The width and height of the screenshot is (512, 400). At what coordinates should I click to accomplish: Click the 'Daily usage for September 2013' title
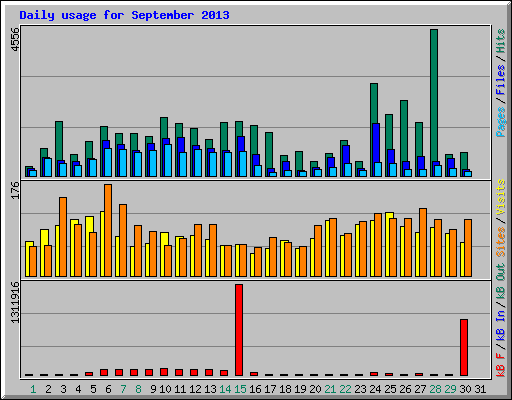coord(124,15)
